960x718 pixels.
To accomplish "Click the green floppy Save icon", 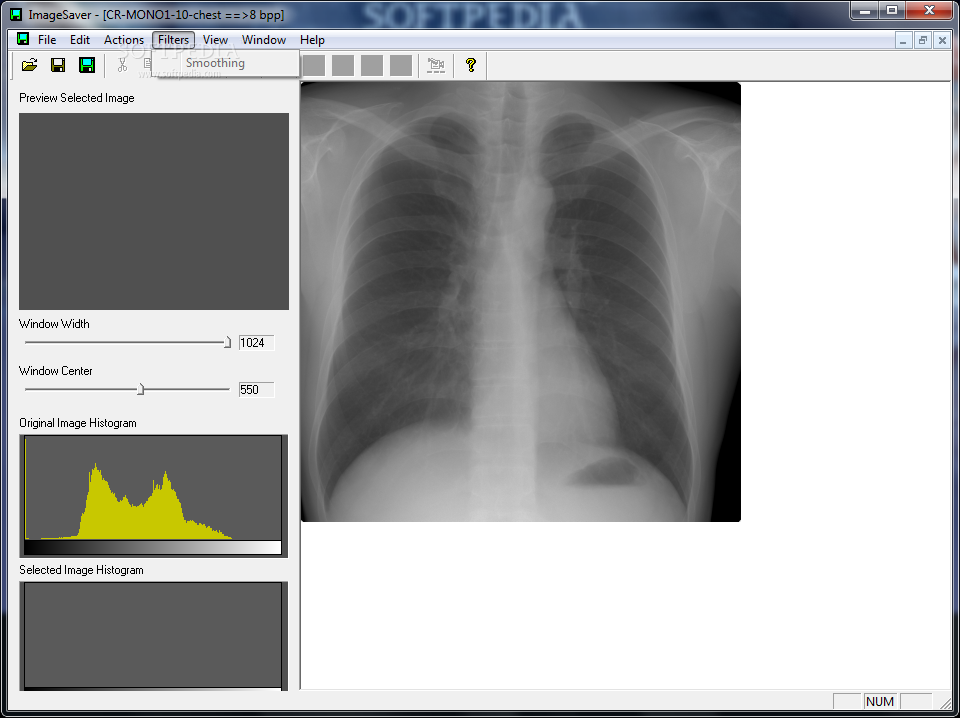I will tap(87, 65).
